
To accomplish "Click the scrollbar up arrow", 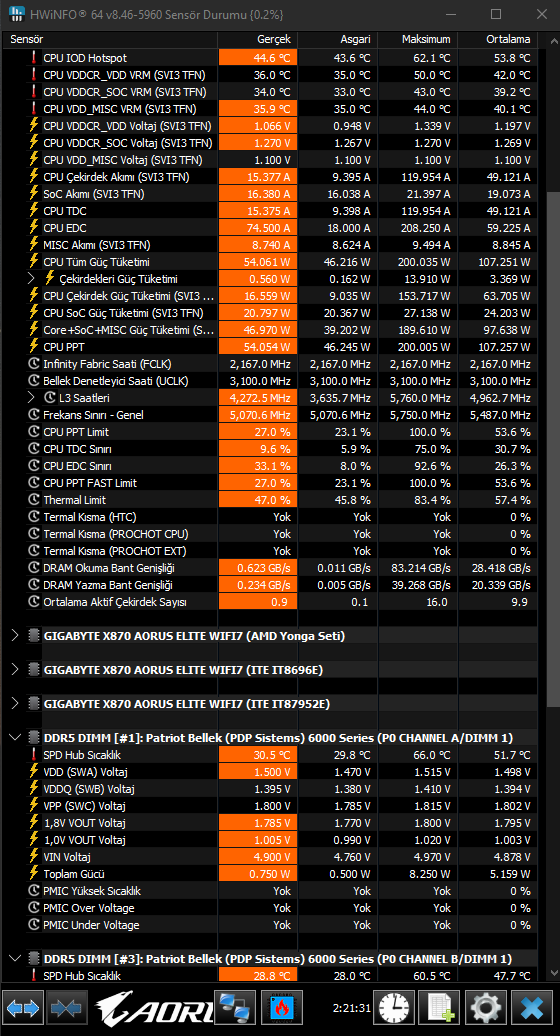I will pos(552,41).
